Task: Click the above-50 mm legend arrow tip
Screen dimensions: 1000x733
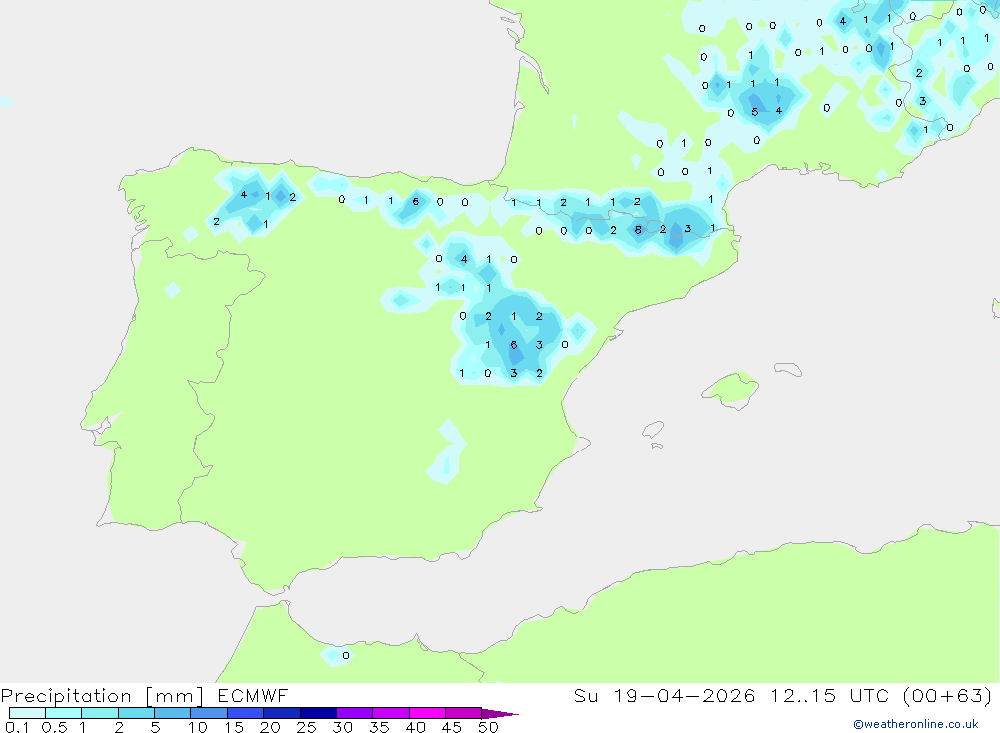Action: (x=500, y=714)
